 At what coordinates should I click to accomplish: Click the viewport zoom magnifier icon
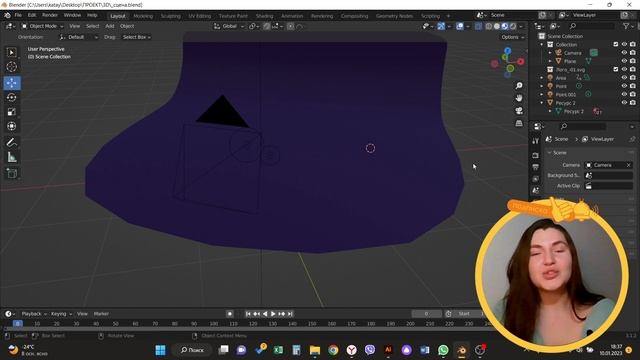pyautogui.click(x=519, y=86)
